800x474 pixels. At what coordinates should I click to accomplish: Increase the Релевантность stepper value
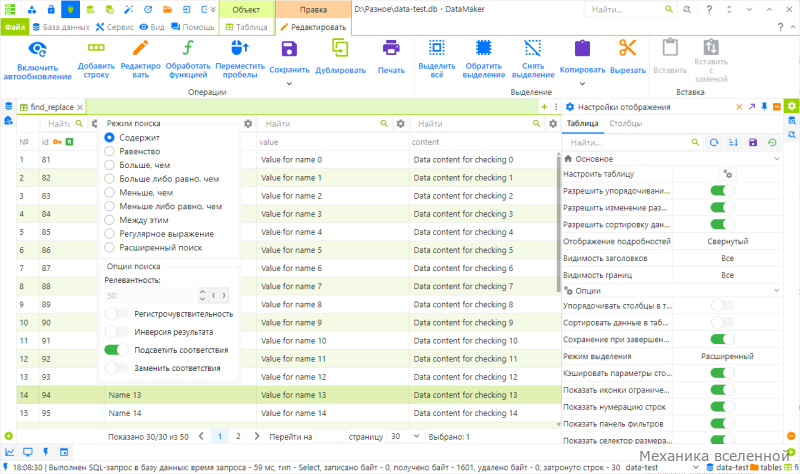pyautogui.click(x=203, y=292)
